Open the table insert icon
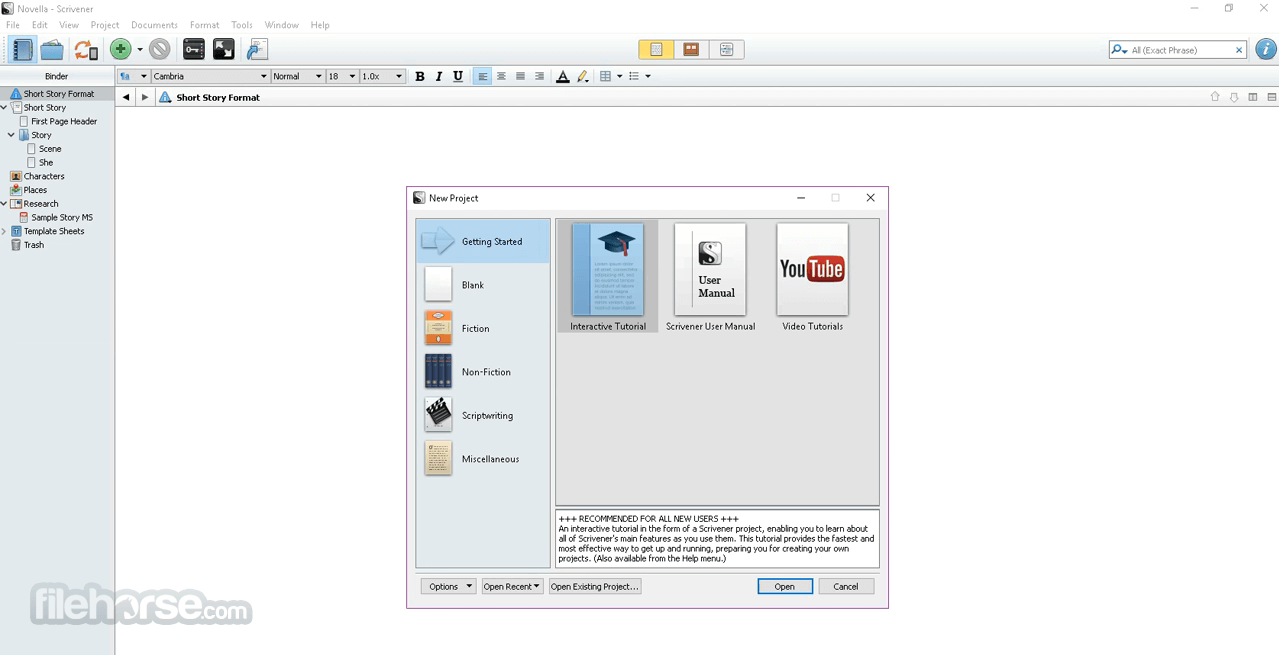The width and height of the screenshot is (1279, 655). (x=605, y=76)
